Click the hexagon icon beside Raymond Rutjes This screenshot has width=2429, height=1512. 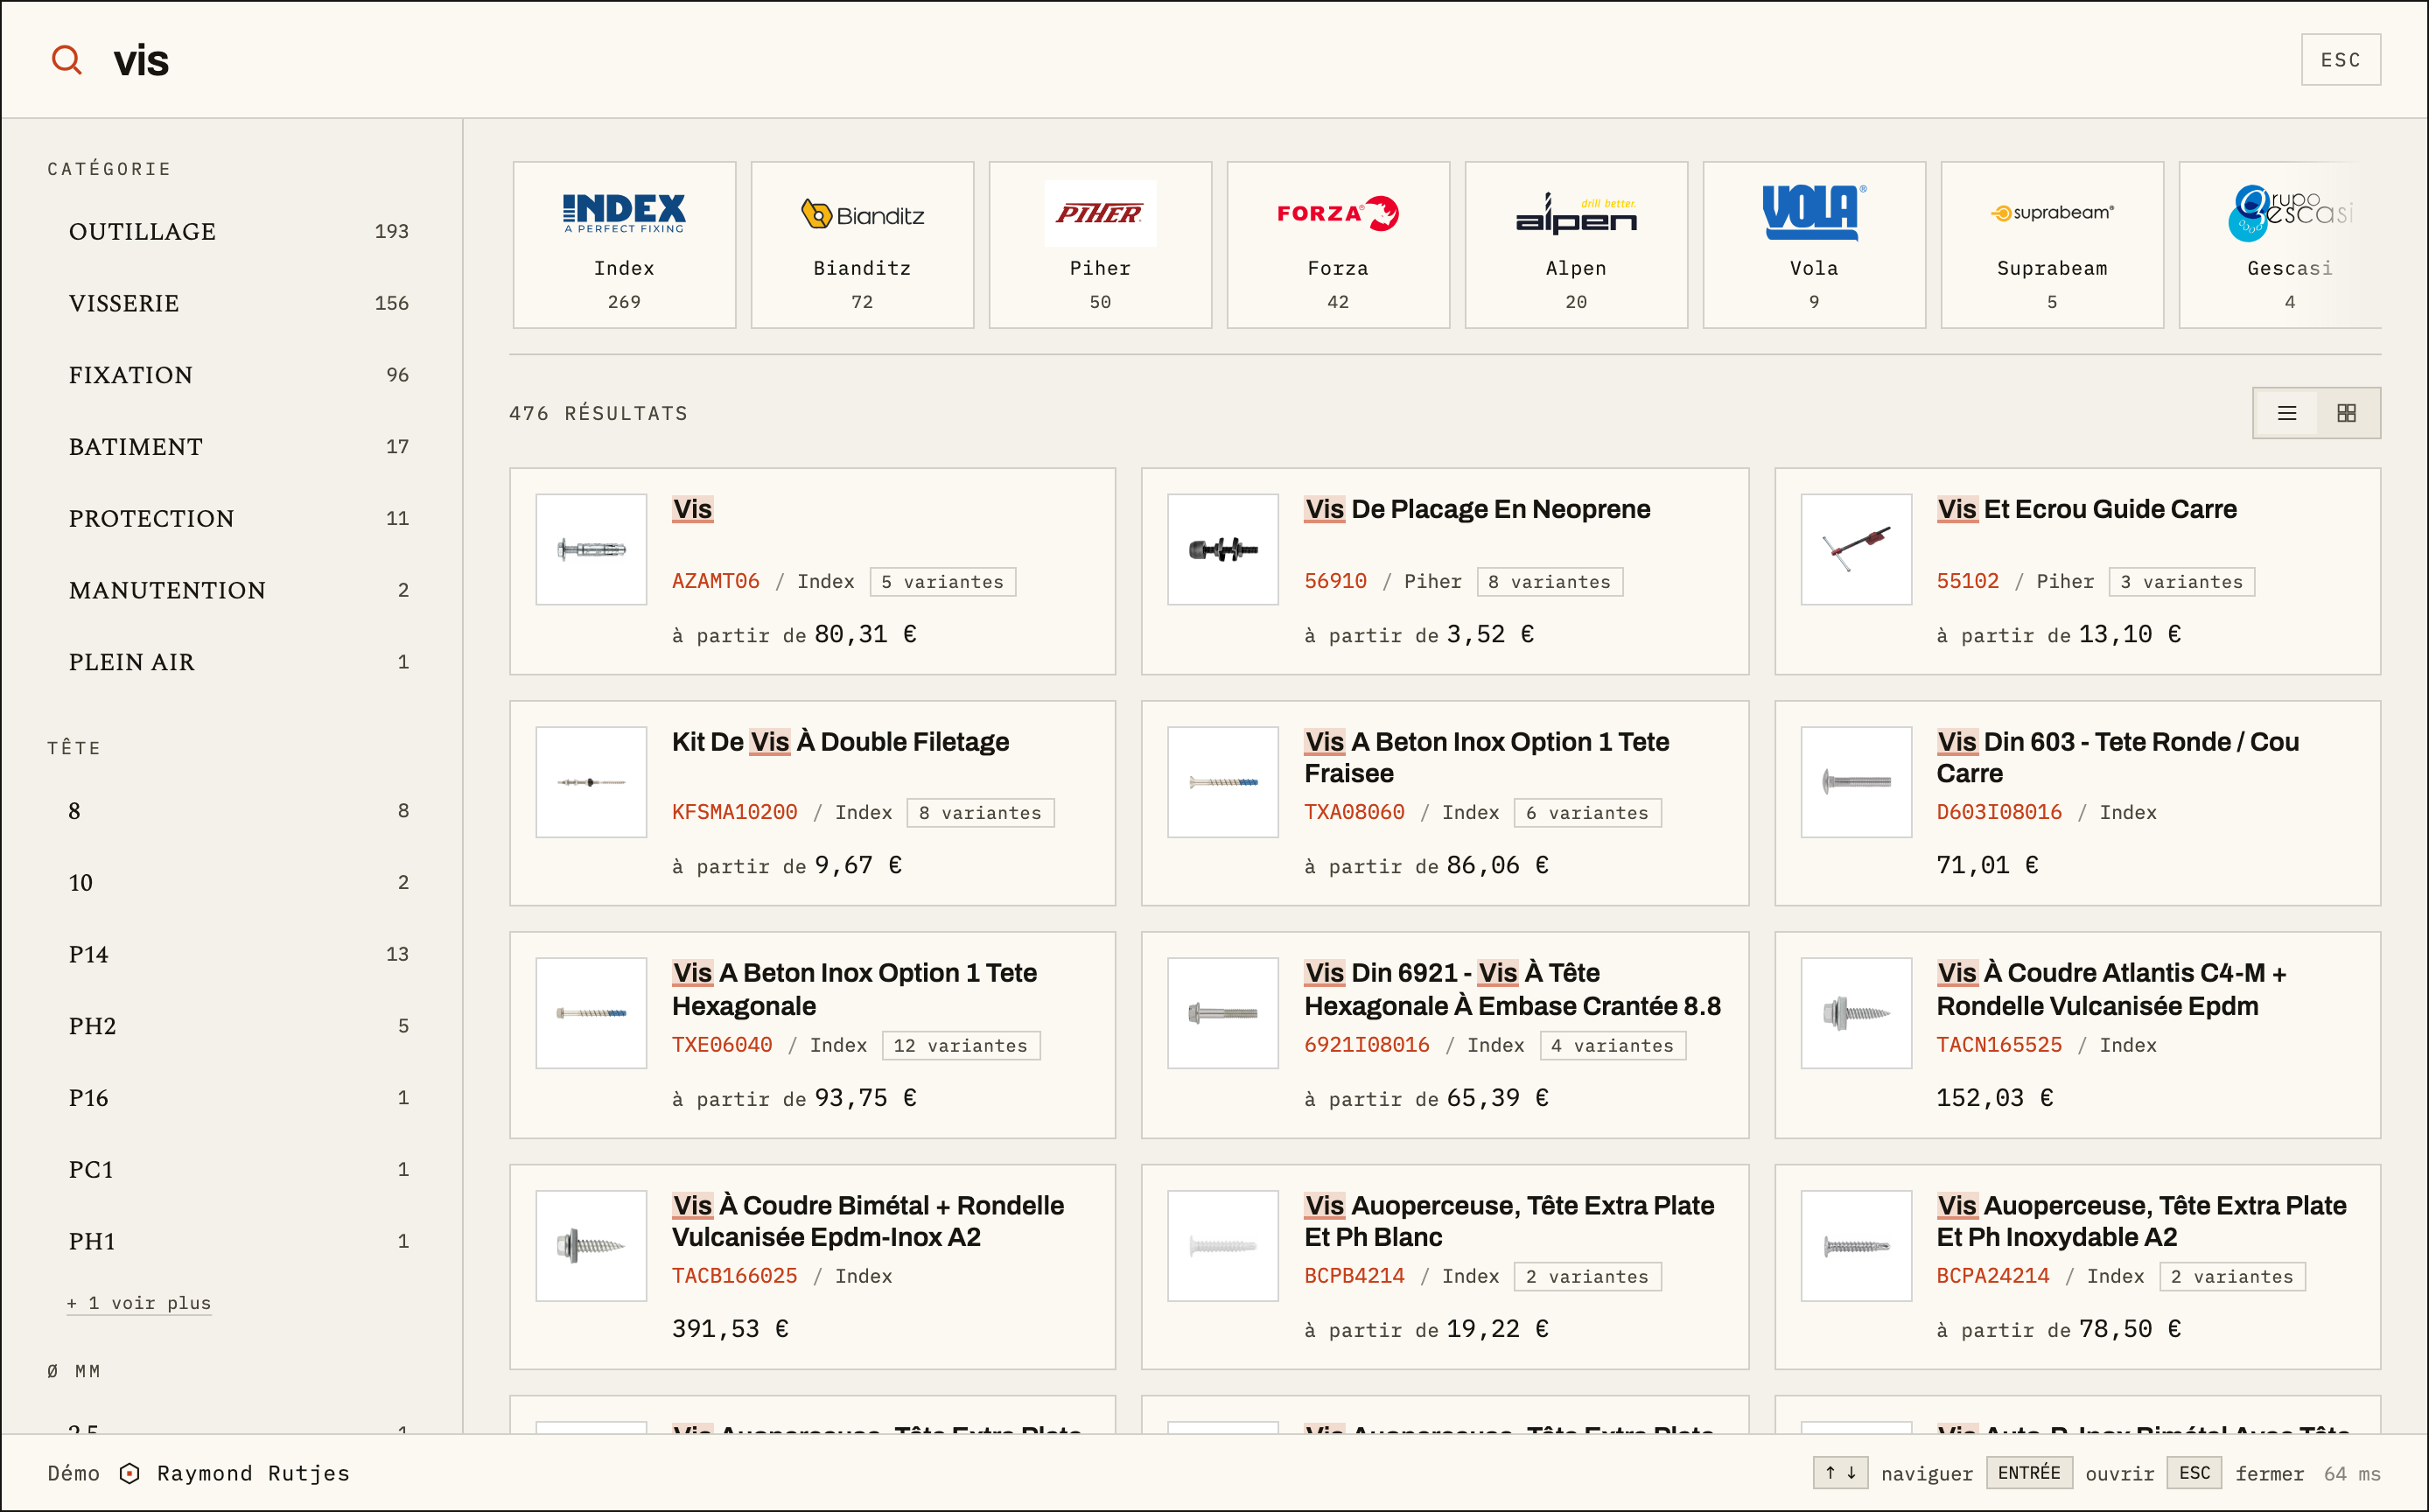(129, 1473)
